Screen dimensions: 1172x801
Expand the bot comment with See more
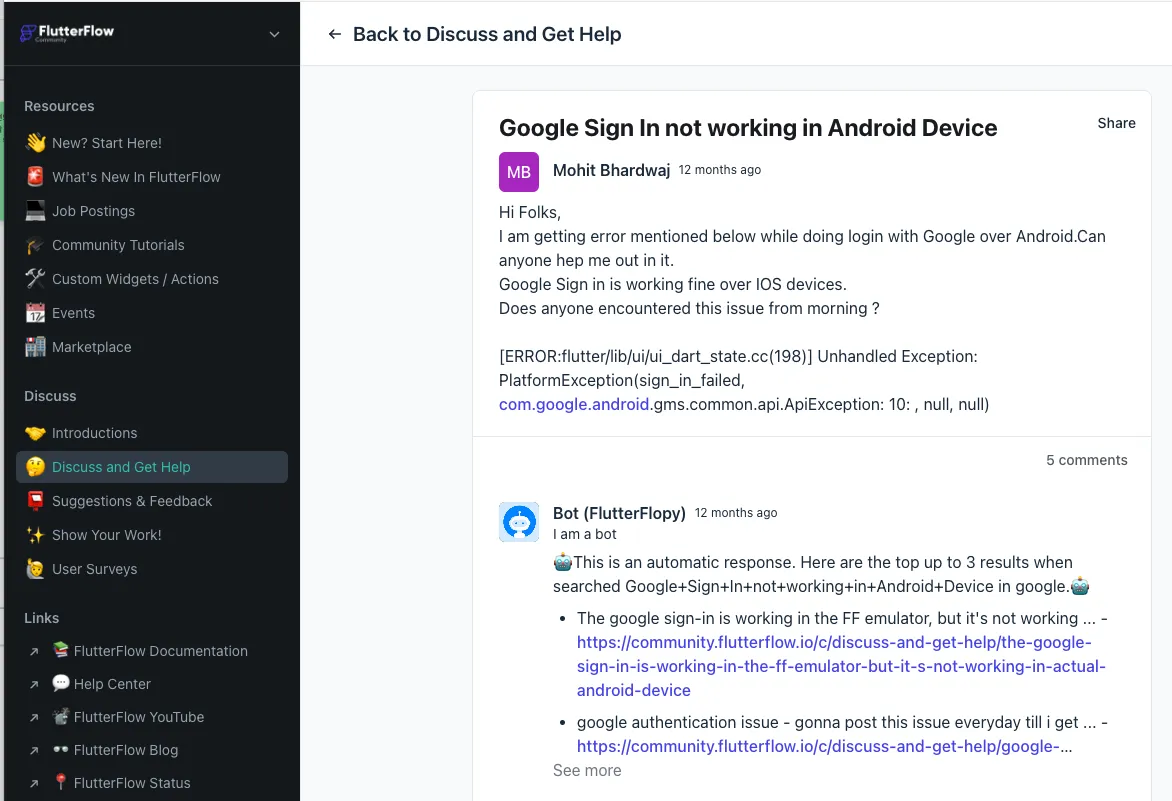coord(587,770)
